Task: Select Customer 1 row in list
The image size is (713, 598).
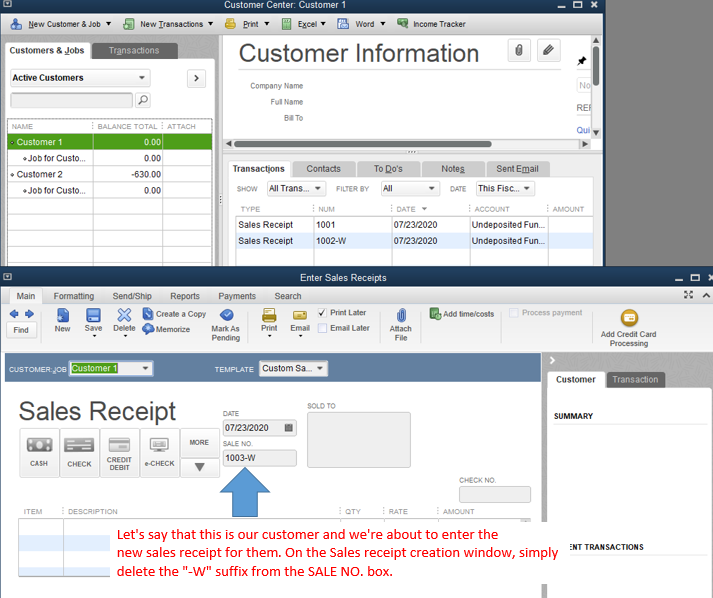Action: click(x=109, y=142)
